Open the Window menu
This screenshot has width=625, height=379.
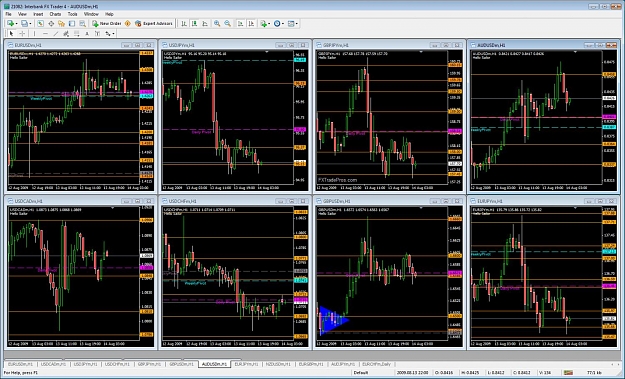tap(91, 14)
